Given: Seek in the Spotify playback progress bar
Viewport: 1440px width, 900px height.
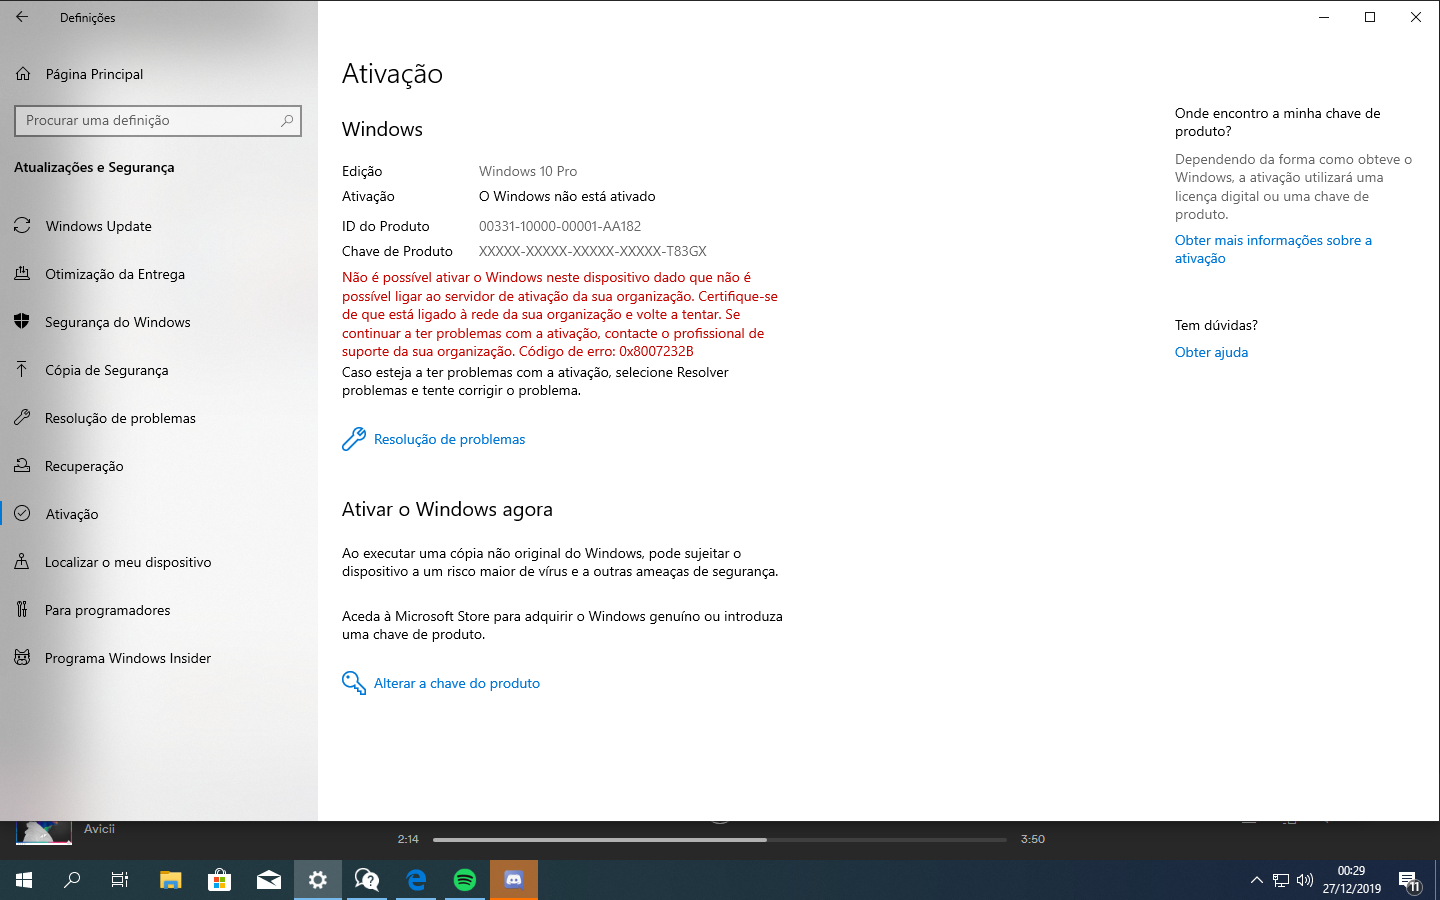Looking at the screenshot, I should pos(720,840).
